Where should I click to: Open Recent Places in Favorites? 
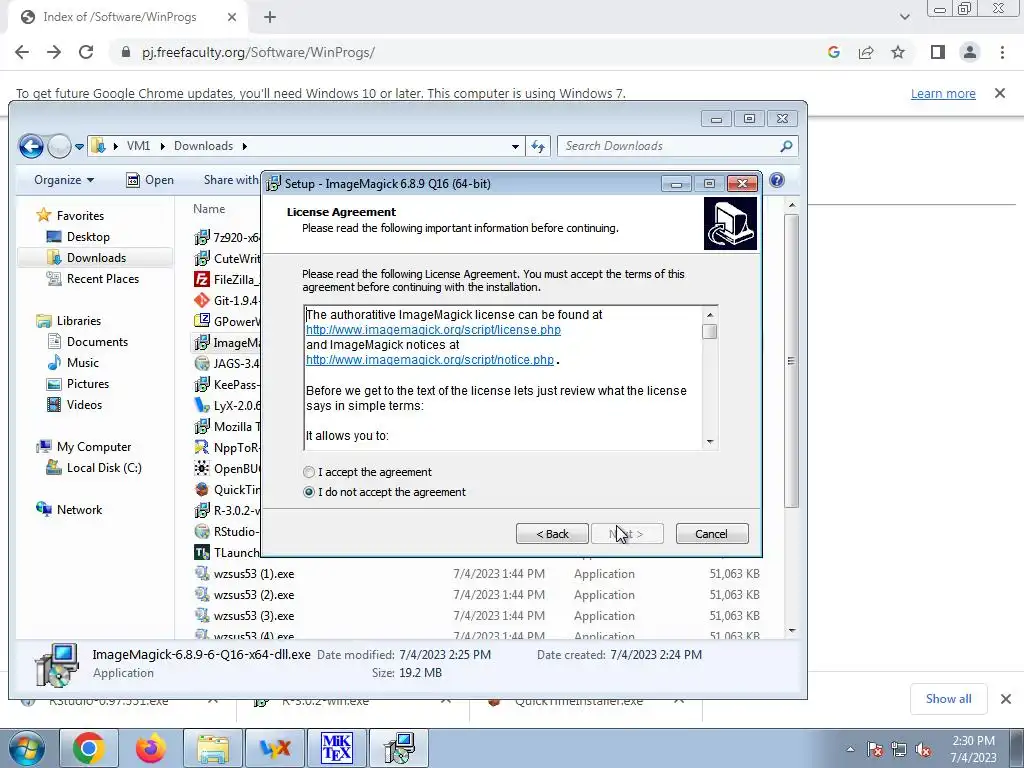click(x=103, y=279)
